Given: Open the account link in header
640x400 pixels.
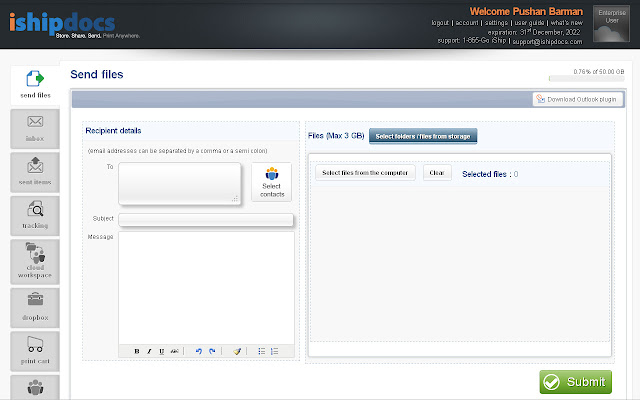Looking at the screenshot, I should (467, 23).
